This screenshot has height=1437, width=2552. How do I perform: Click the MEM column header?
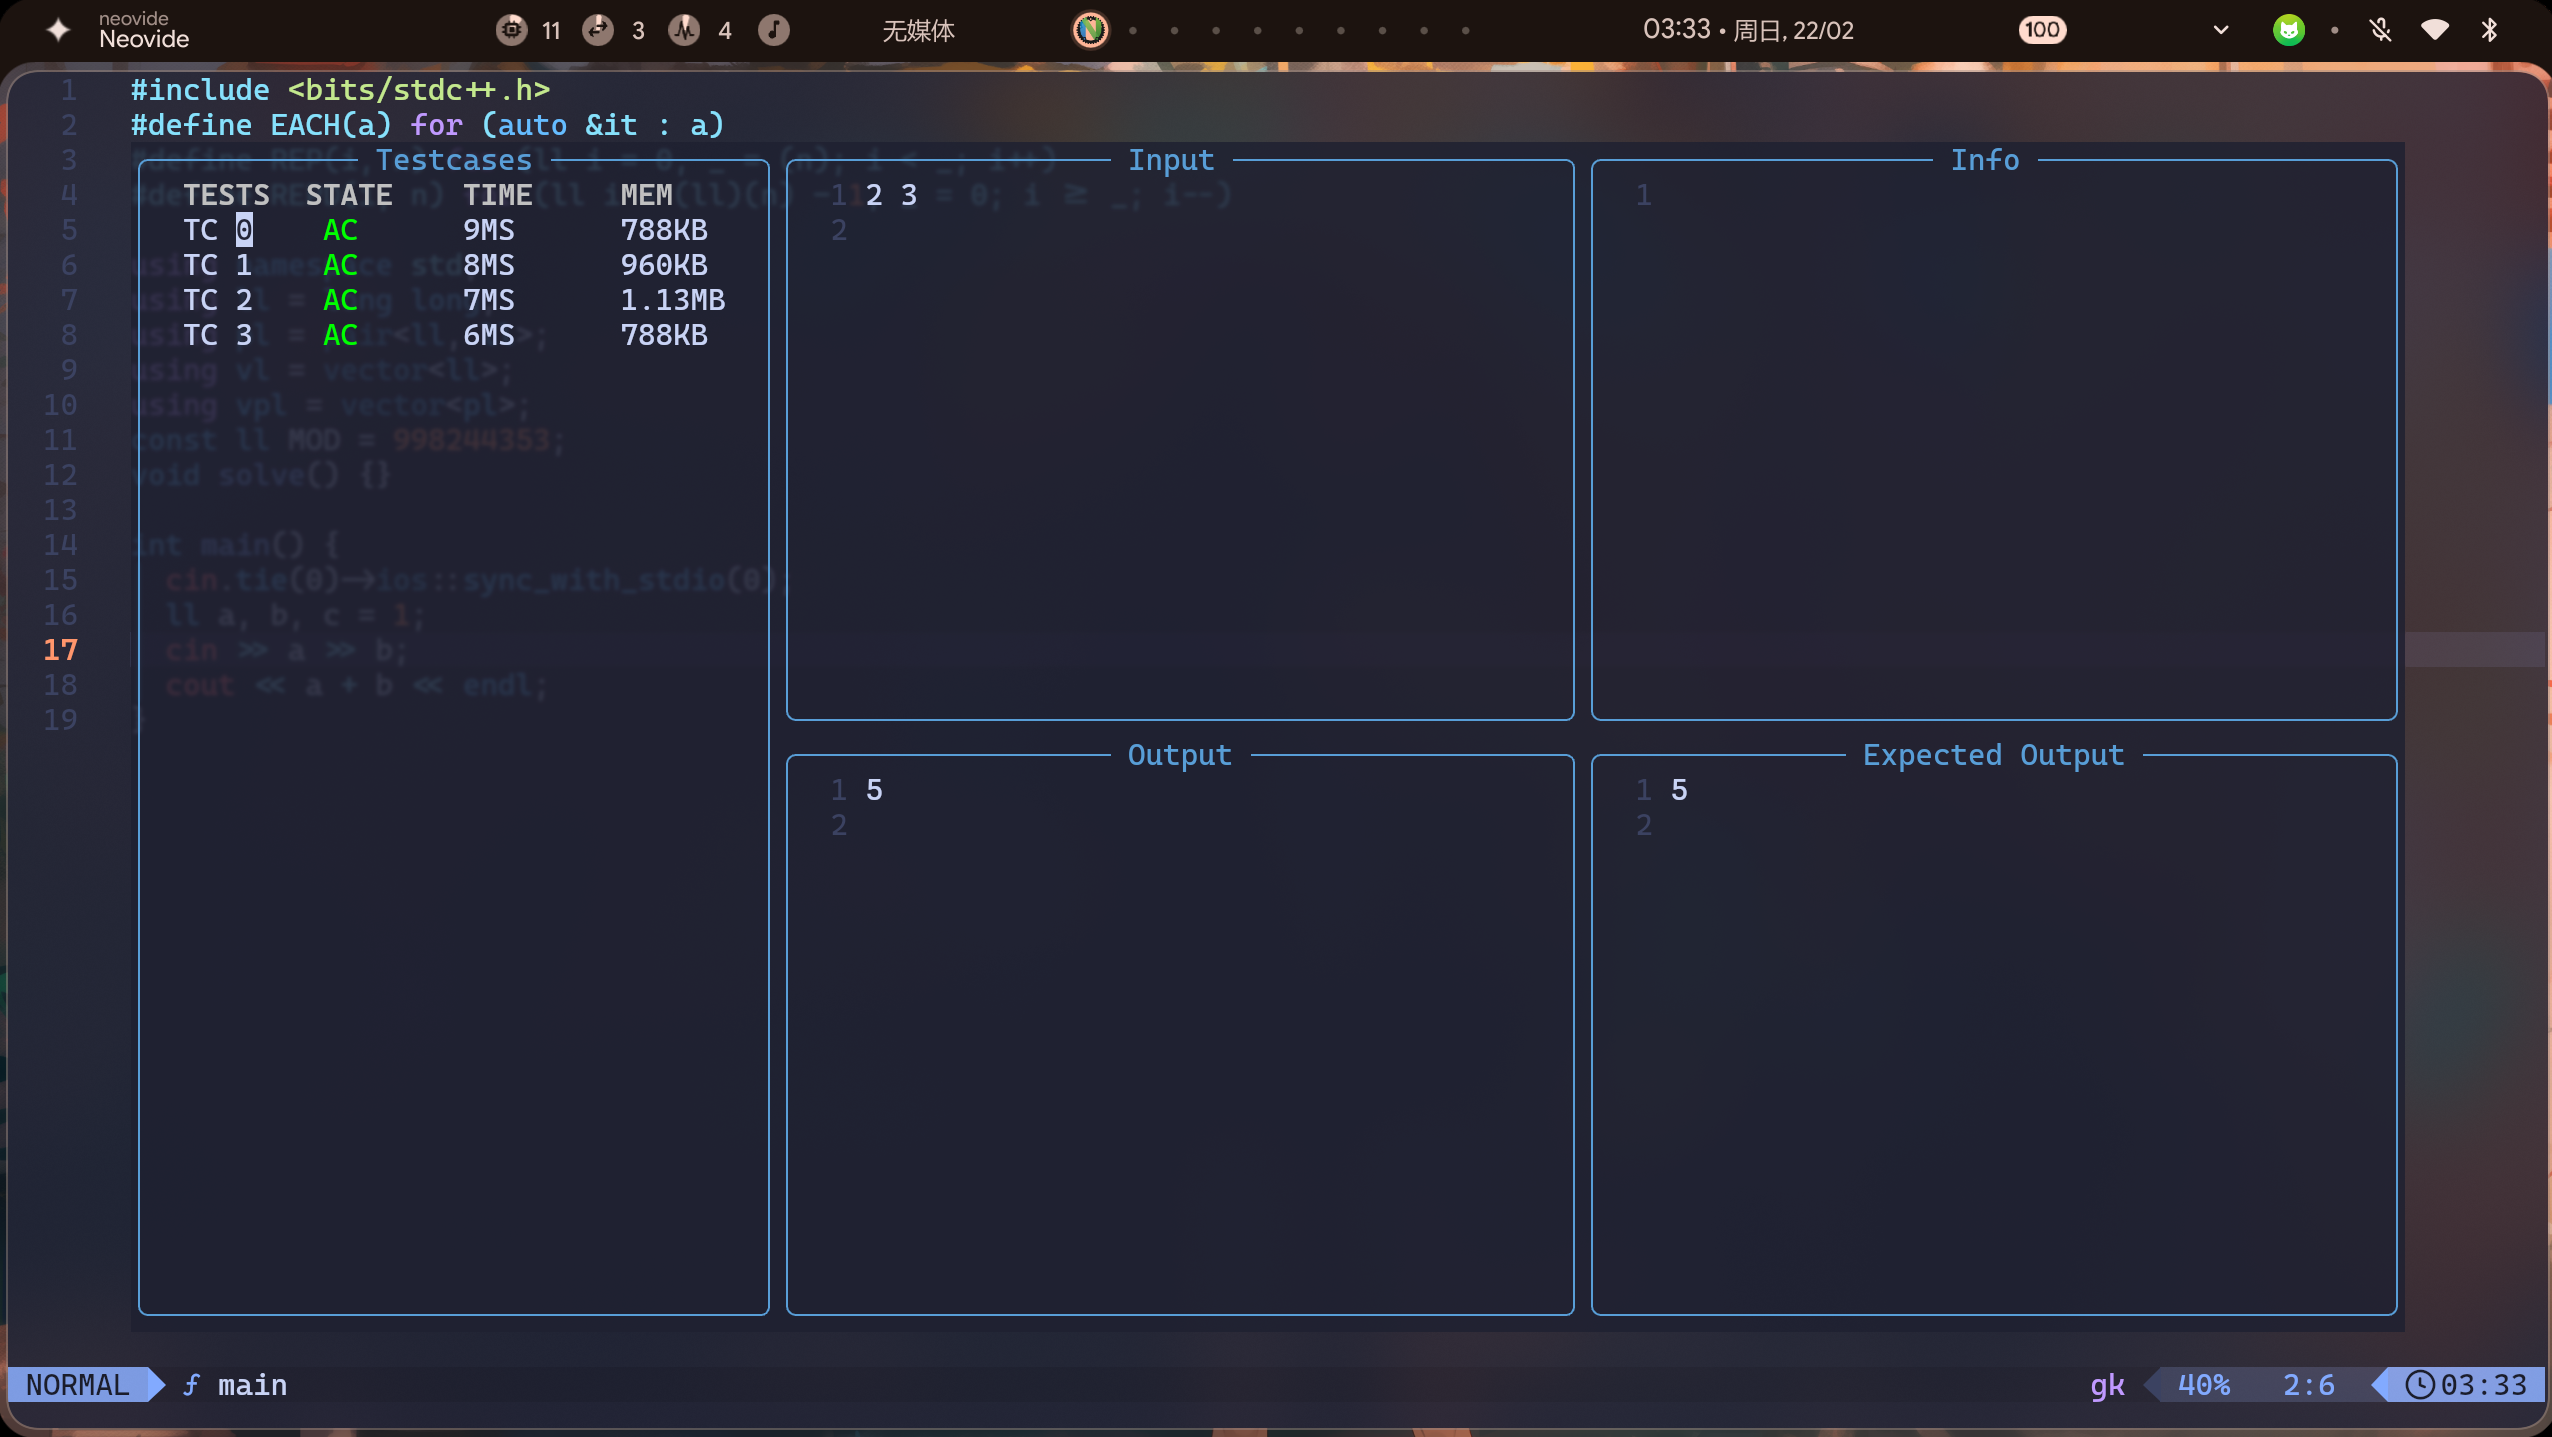pyautogui.click(x=646, y=195)
